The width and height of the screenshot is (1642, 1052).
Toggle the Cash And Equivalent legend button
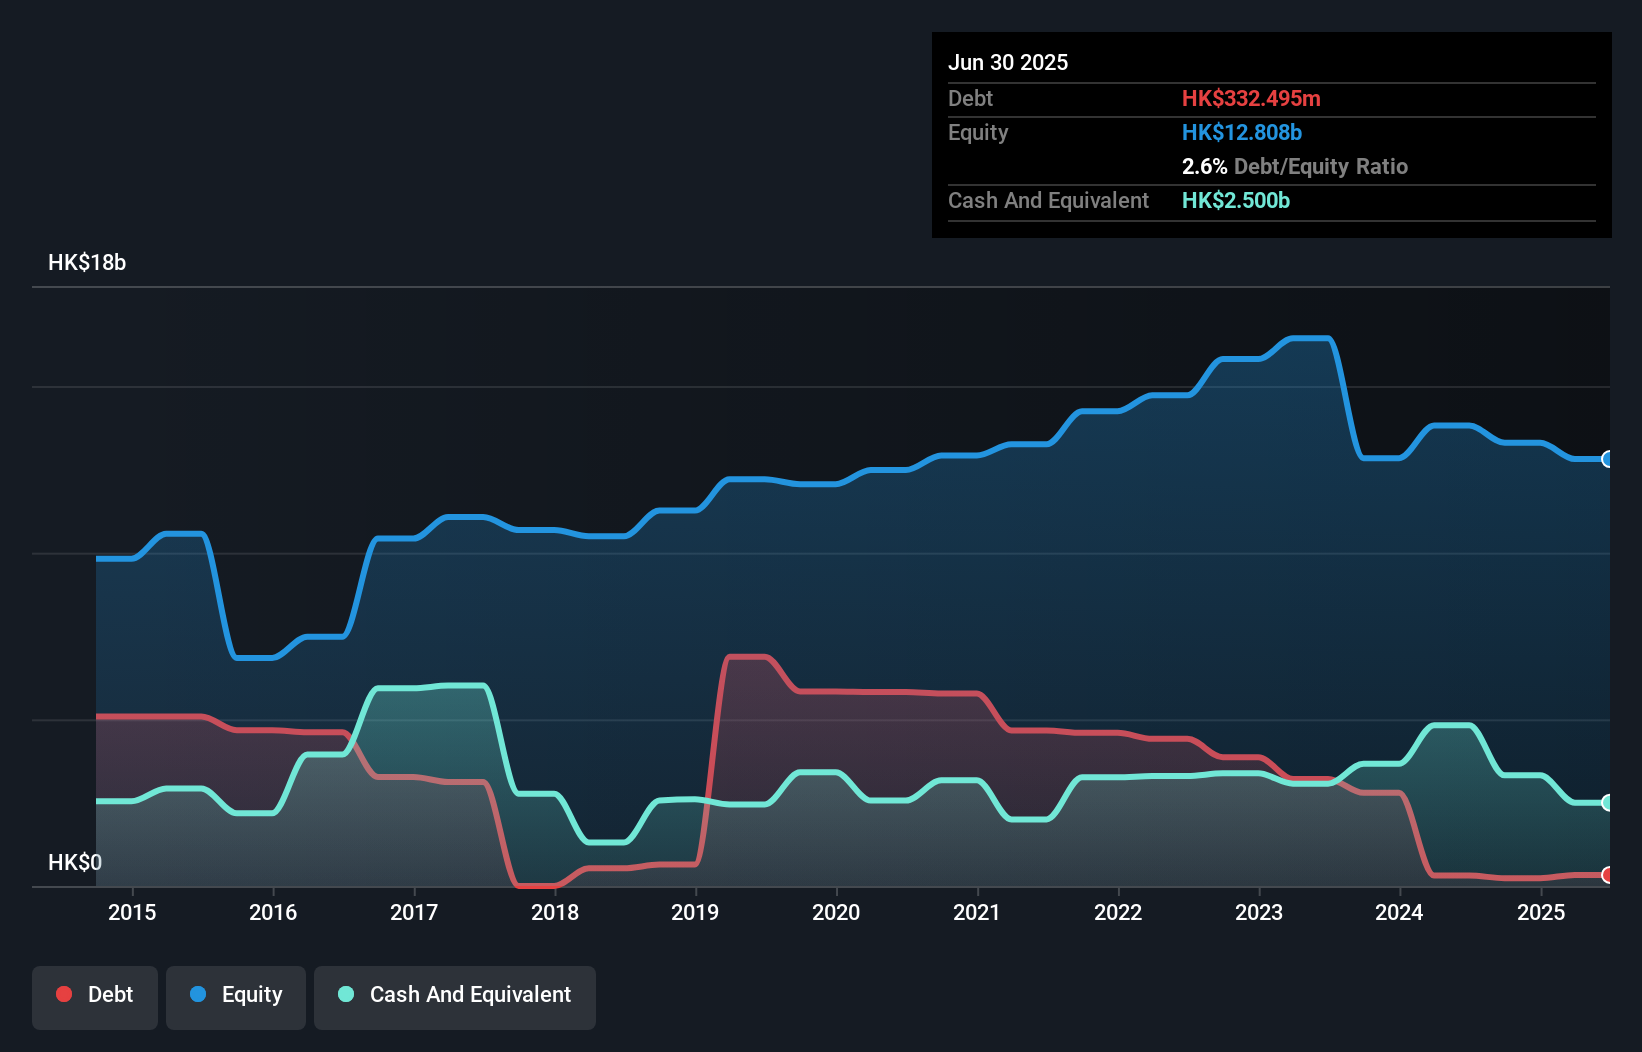(x=455, y=997)
